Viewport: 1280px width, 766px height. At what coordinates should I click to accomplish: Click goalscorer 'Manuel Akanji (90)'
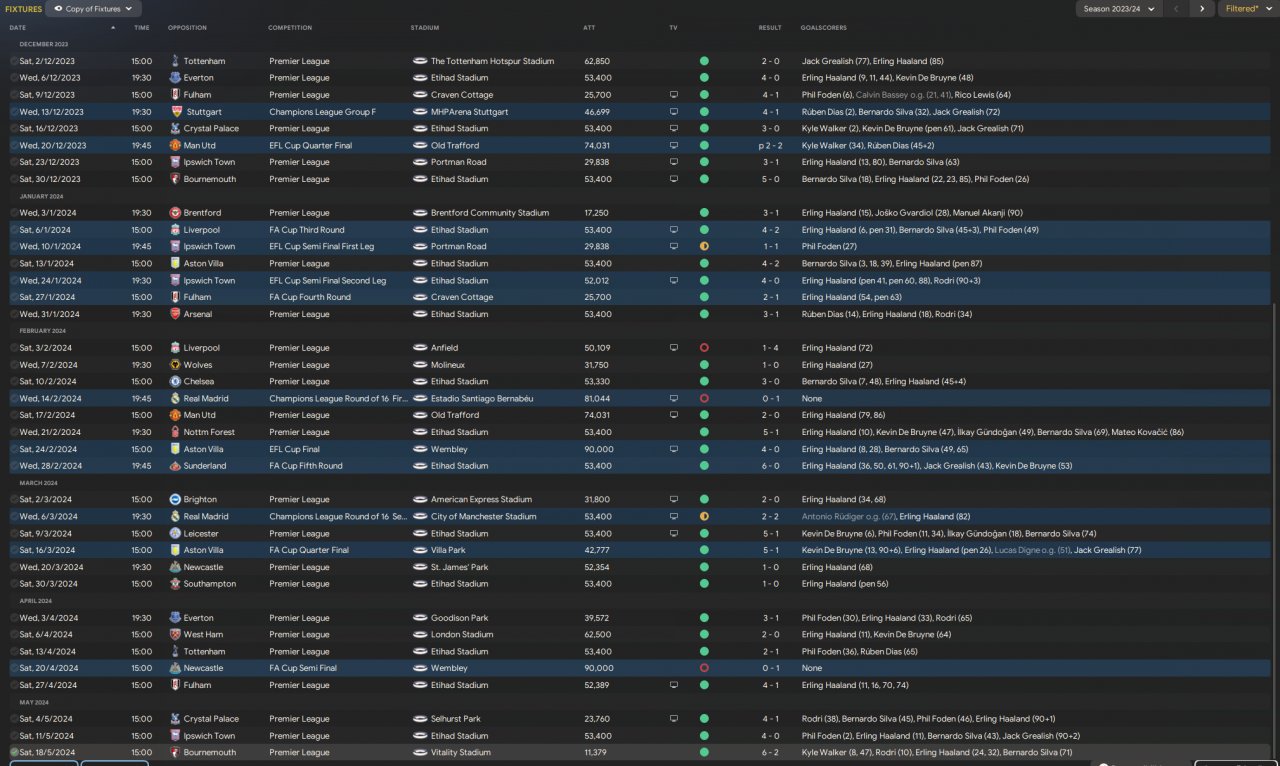coord(987,213)
